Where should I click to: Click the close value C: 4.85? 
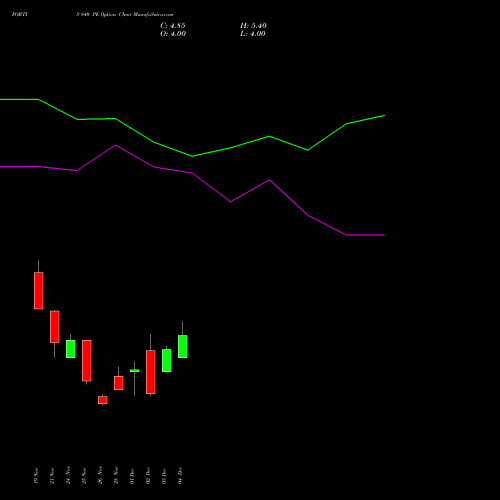173,26
